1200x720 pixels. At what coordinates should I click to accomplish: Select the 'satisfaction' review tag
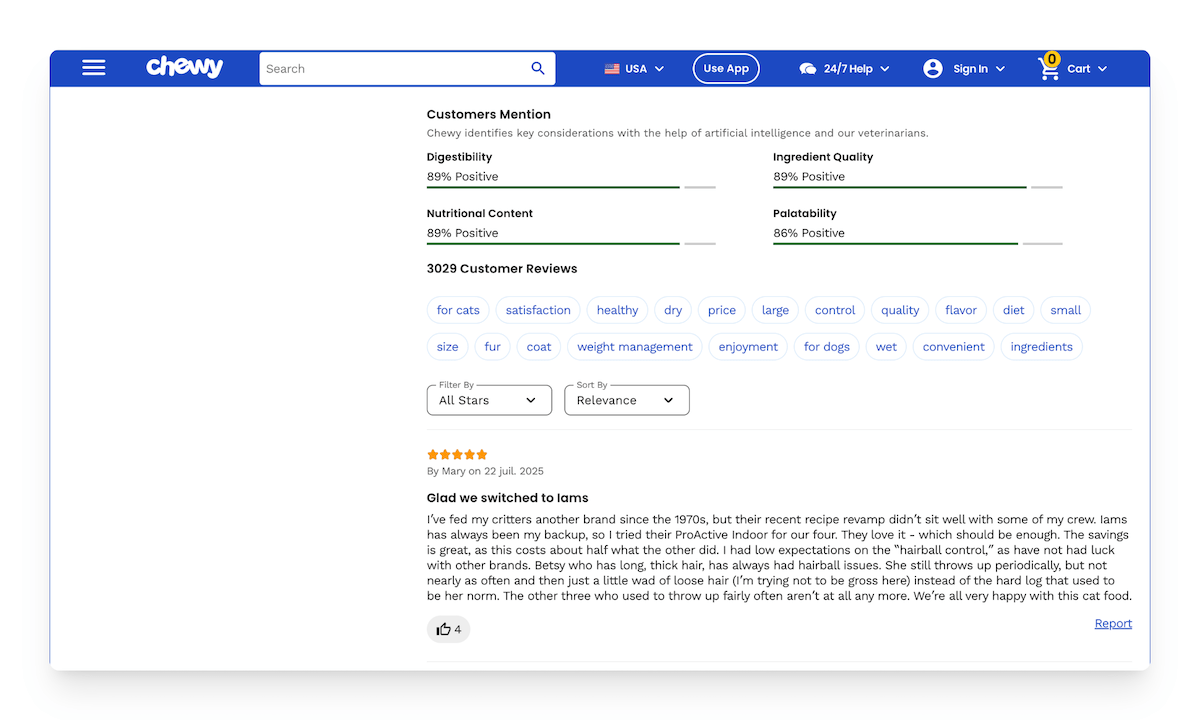[x=538, y=310]
